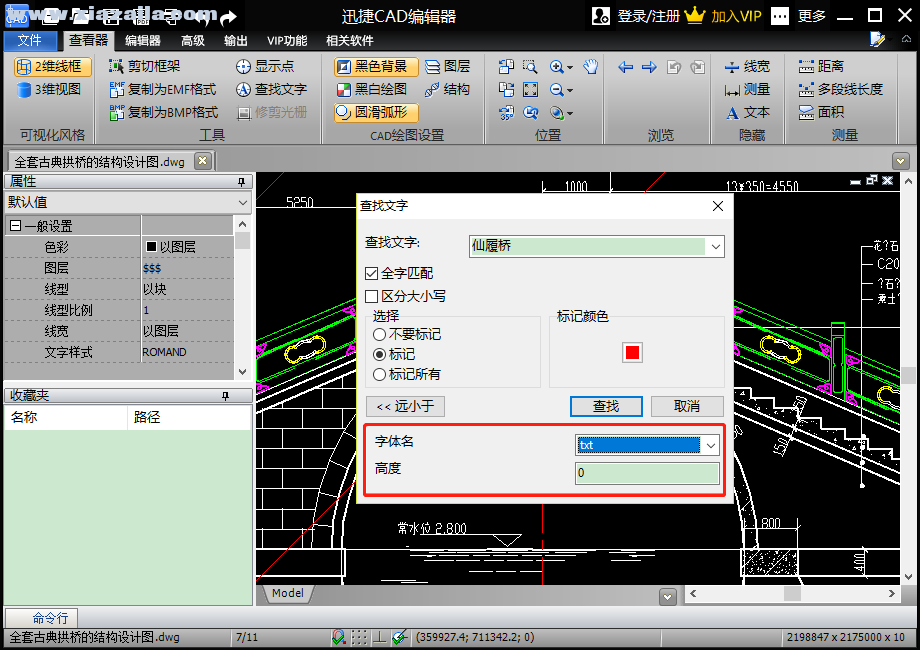Open the globe zoom options dropdown arrow
This screenshot has height=650, width=920.
click(x=570, y=113)
